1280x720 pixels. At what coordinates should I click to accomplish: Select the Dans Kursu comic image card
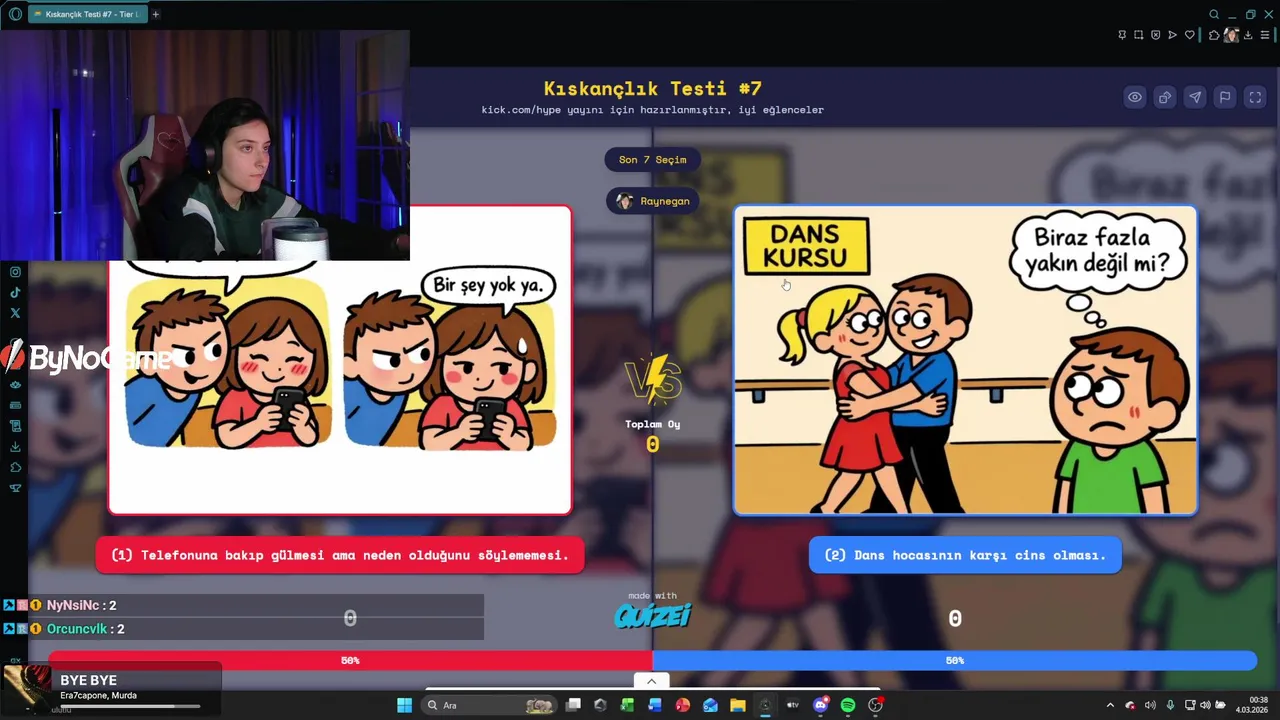(x=965, y=360)
